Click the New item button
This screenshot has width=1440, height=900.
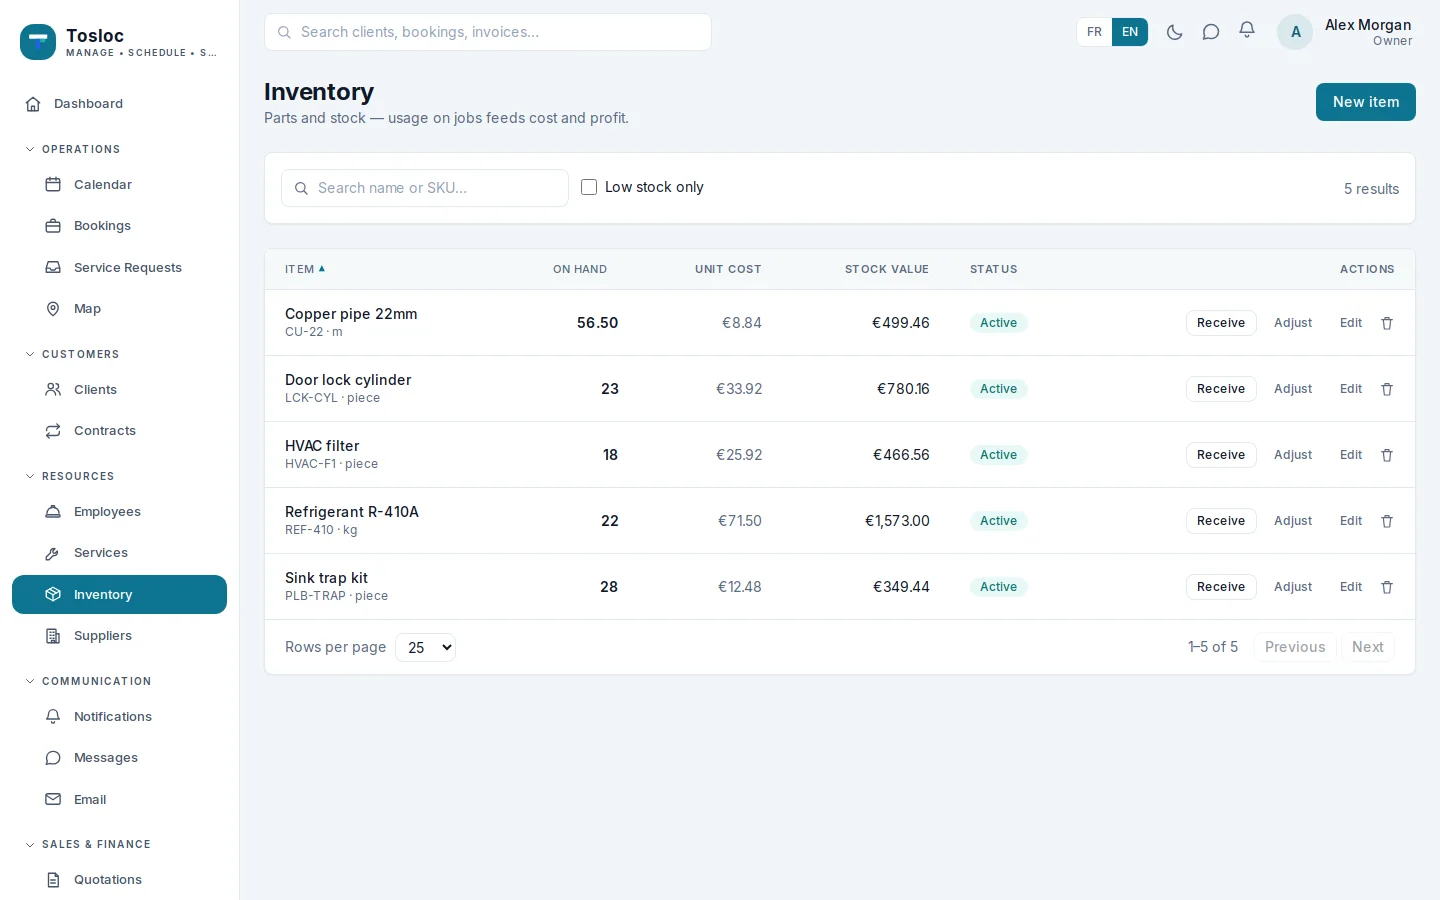(x=1365, y=102)
